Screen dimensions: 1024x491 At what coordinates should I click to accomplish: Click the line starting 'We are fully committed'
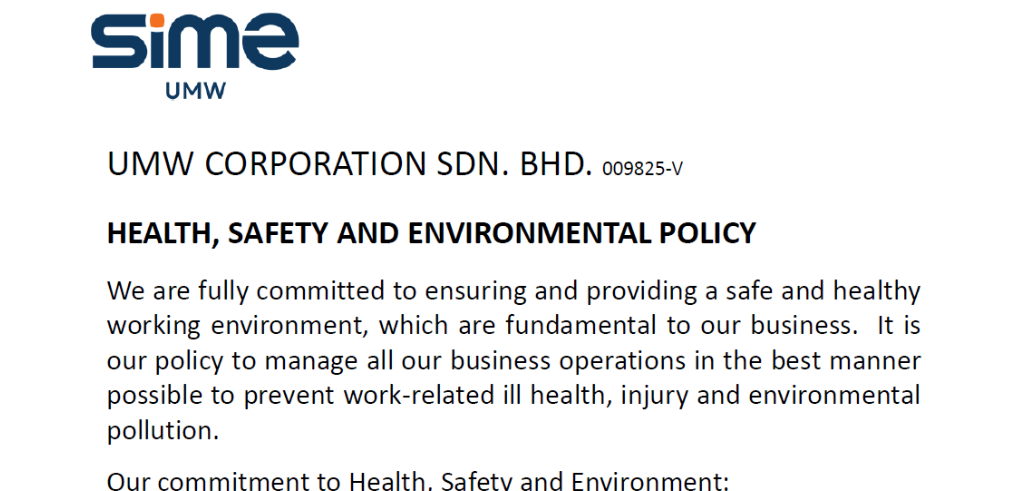click(513, 291)
